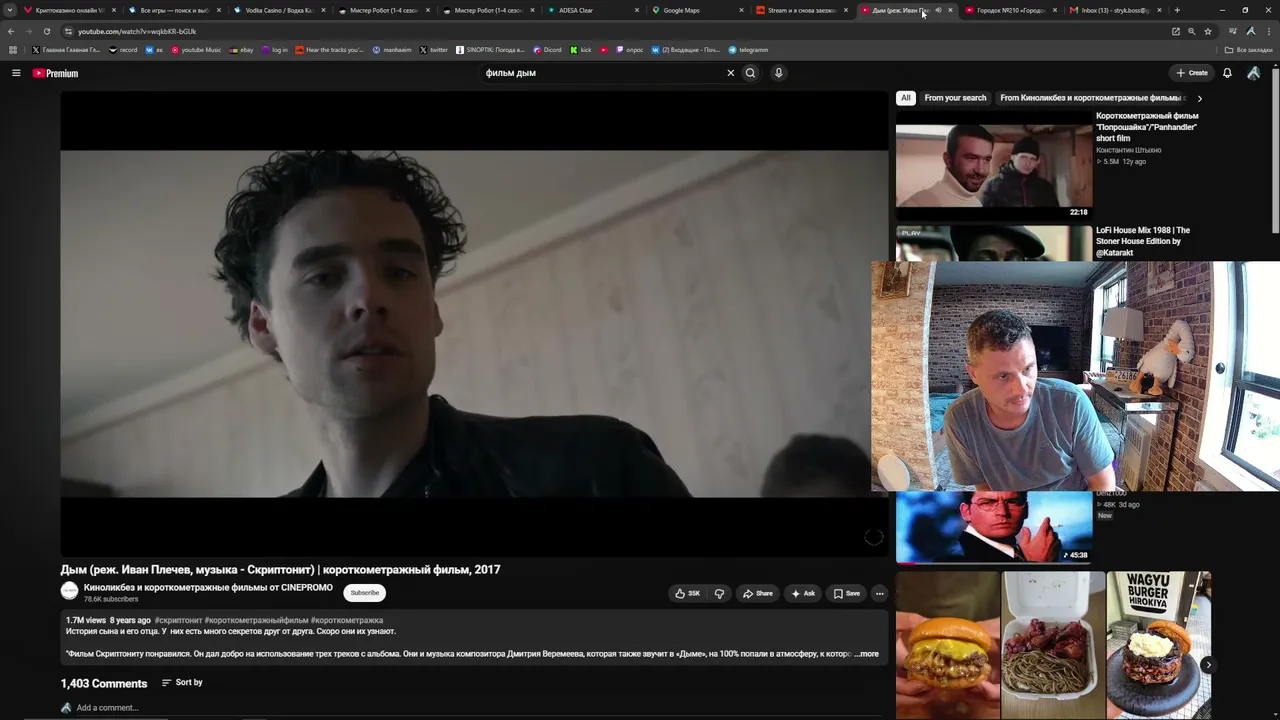
Task: Share the Дым video
Action: (757, 593)
